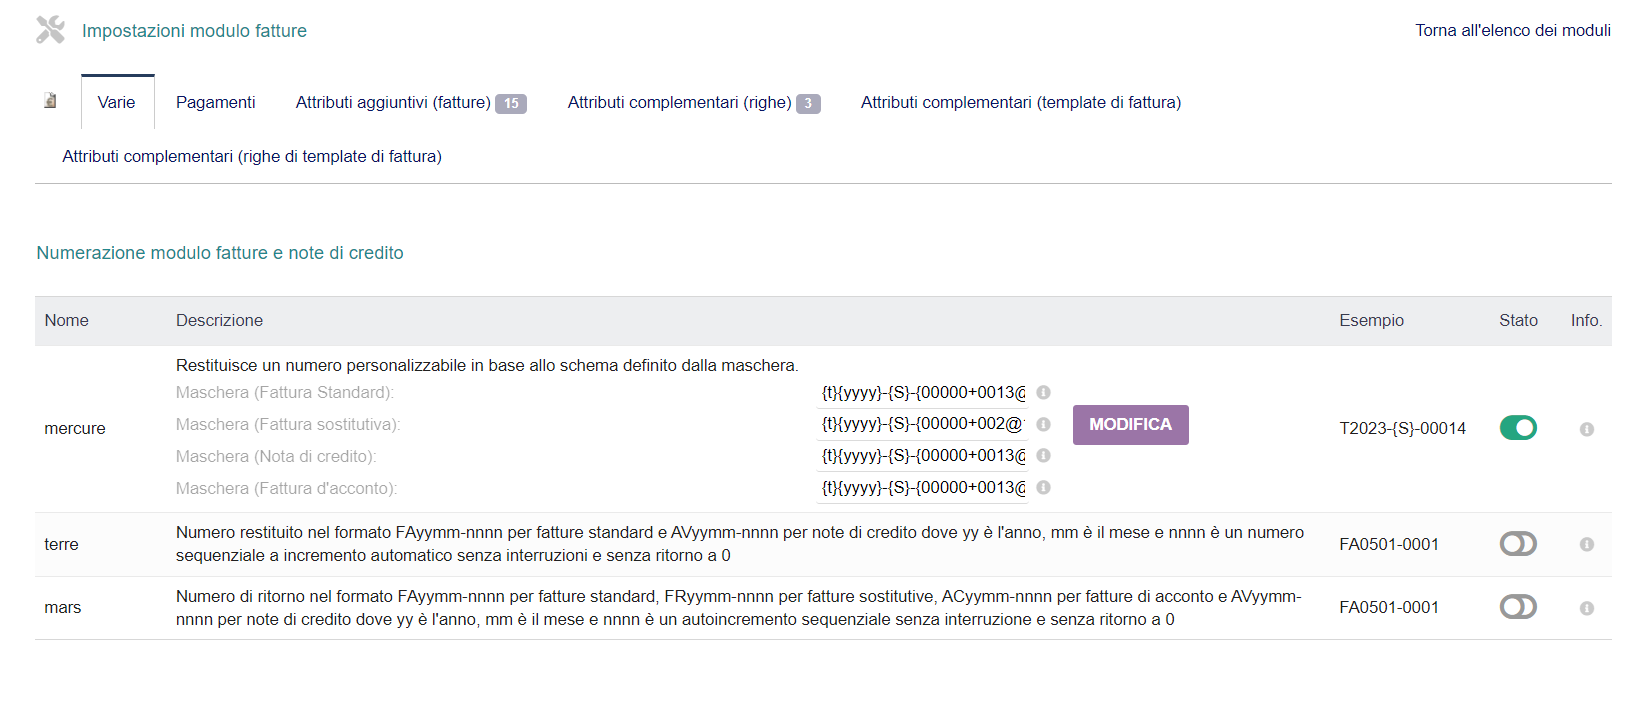1646x718 pixels.
Task: Click info icon beside Fattura Standard mask
Action: (1043, 393)
